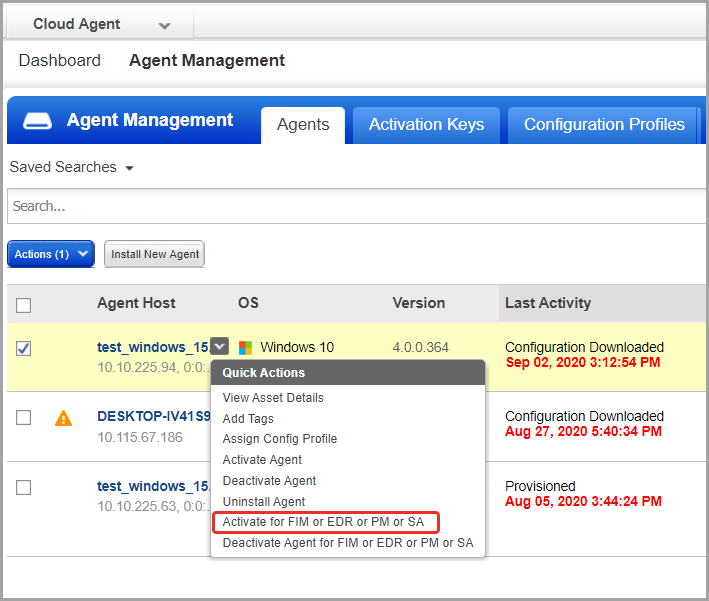This screenshot has height=601, width=709.
Task: Switch to the Configuration Profiles tab
Action: pos(604,125)
